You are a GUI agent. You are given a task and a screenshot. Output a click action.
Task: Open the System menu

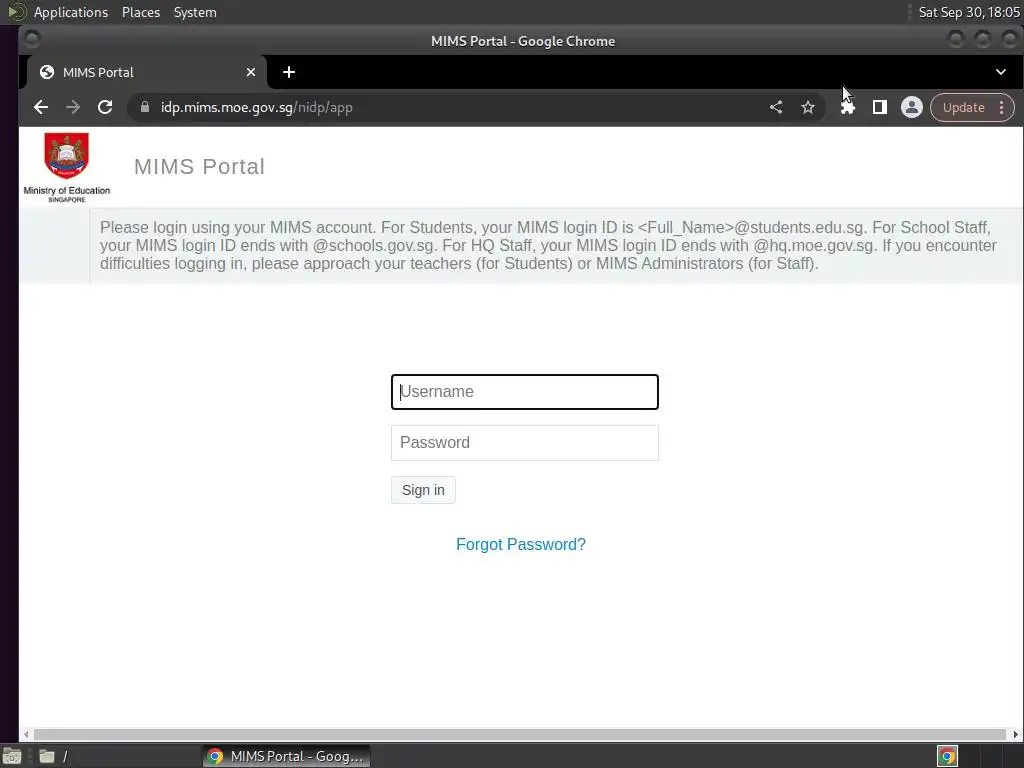coord(195,12)
